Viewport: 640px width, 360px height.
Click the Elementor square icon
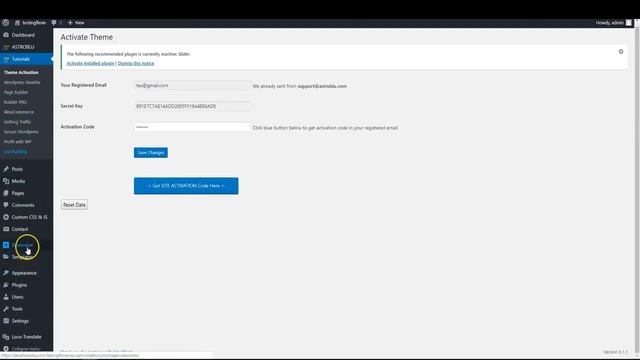click(6, 245)
